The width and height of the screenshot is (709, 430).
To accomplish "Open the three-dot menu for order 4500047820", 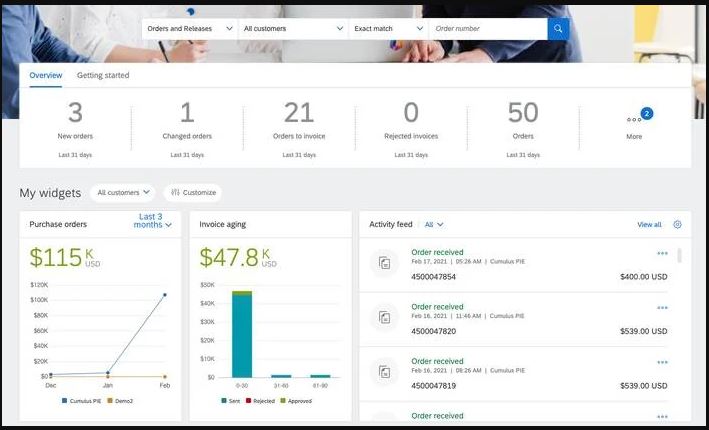I will (x=662, y=308).
